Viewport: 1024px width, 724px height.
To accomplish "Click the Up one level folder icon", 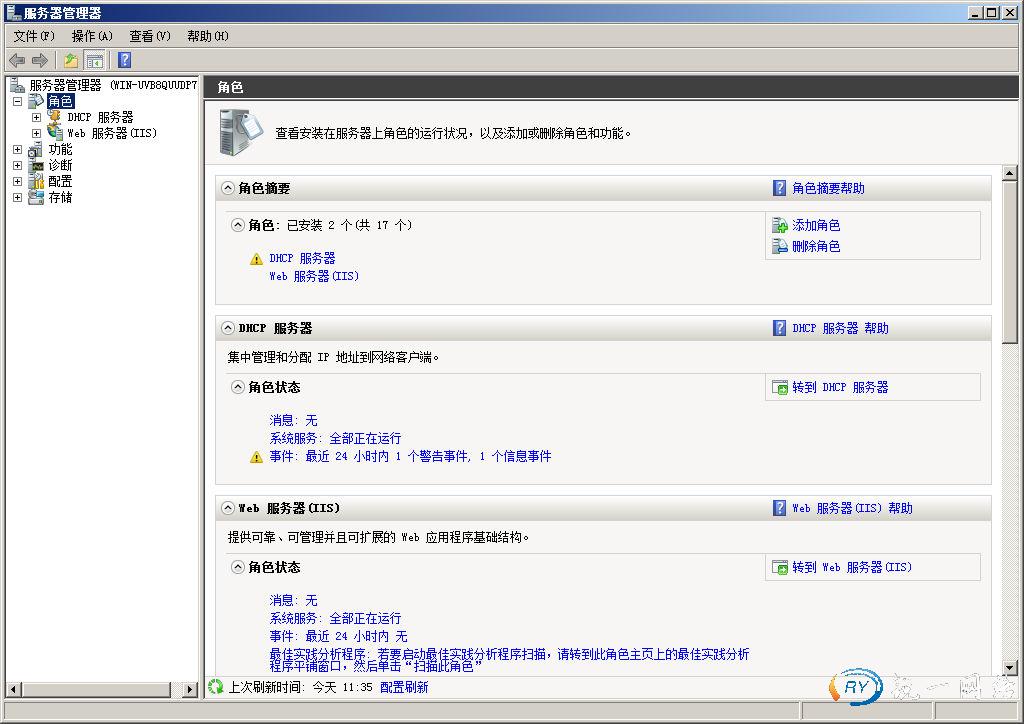I will [71, 61].
